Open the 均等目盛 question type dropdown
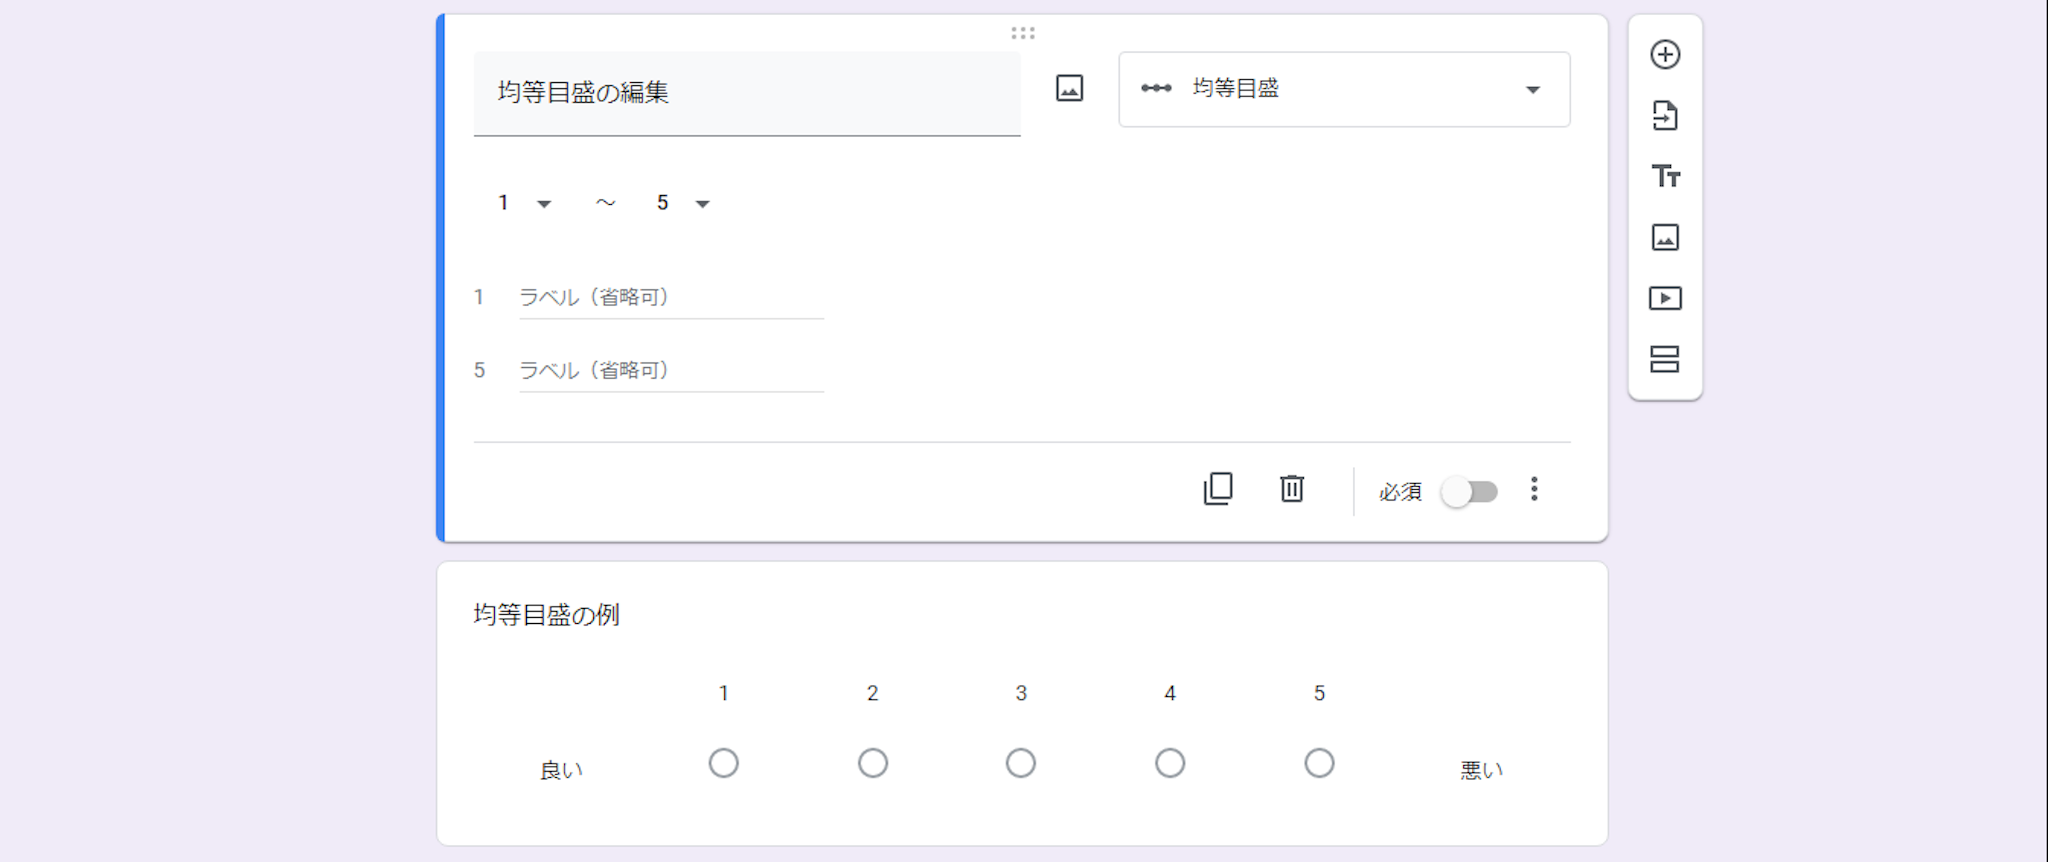The height and width of the screenshot is (862, 2048). pos(1343,90)
